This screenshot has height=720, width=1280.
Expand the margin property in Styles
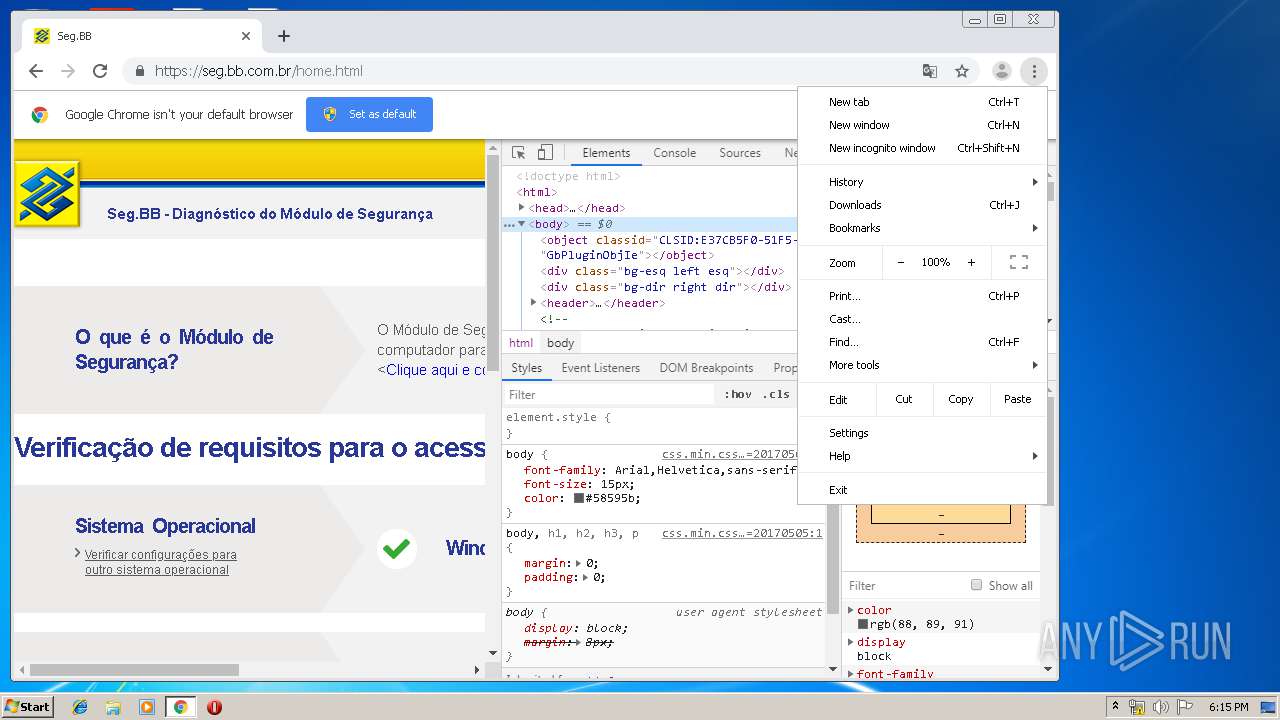tap(578, 563)
